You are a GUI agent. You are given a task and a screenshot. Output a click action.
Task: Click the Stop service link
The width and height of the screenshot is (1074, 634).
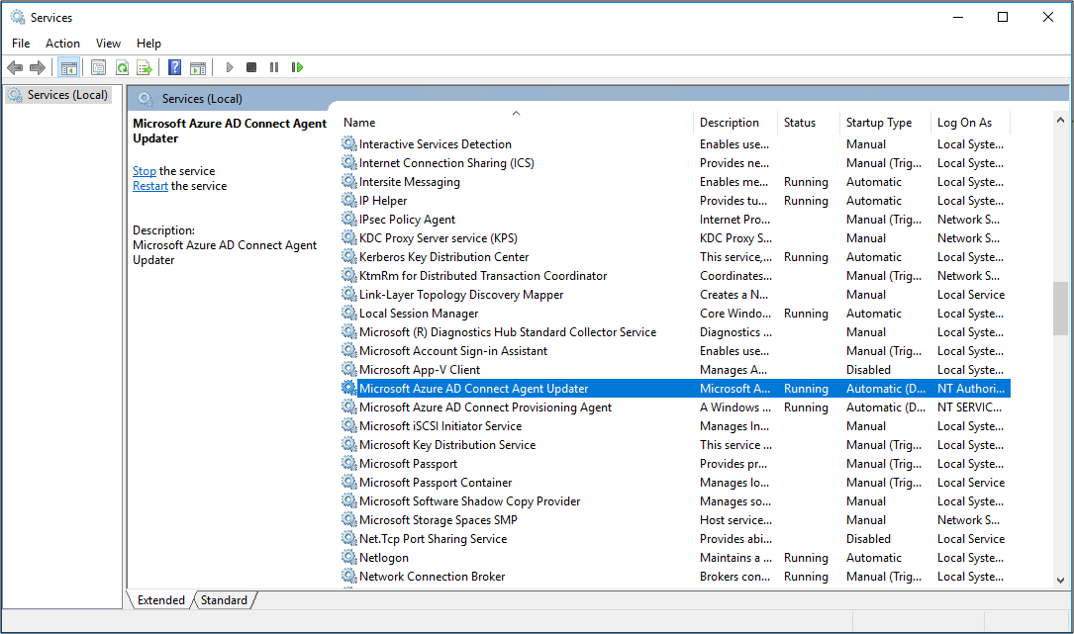tap(143, 171)
